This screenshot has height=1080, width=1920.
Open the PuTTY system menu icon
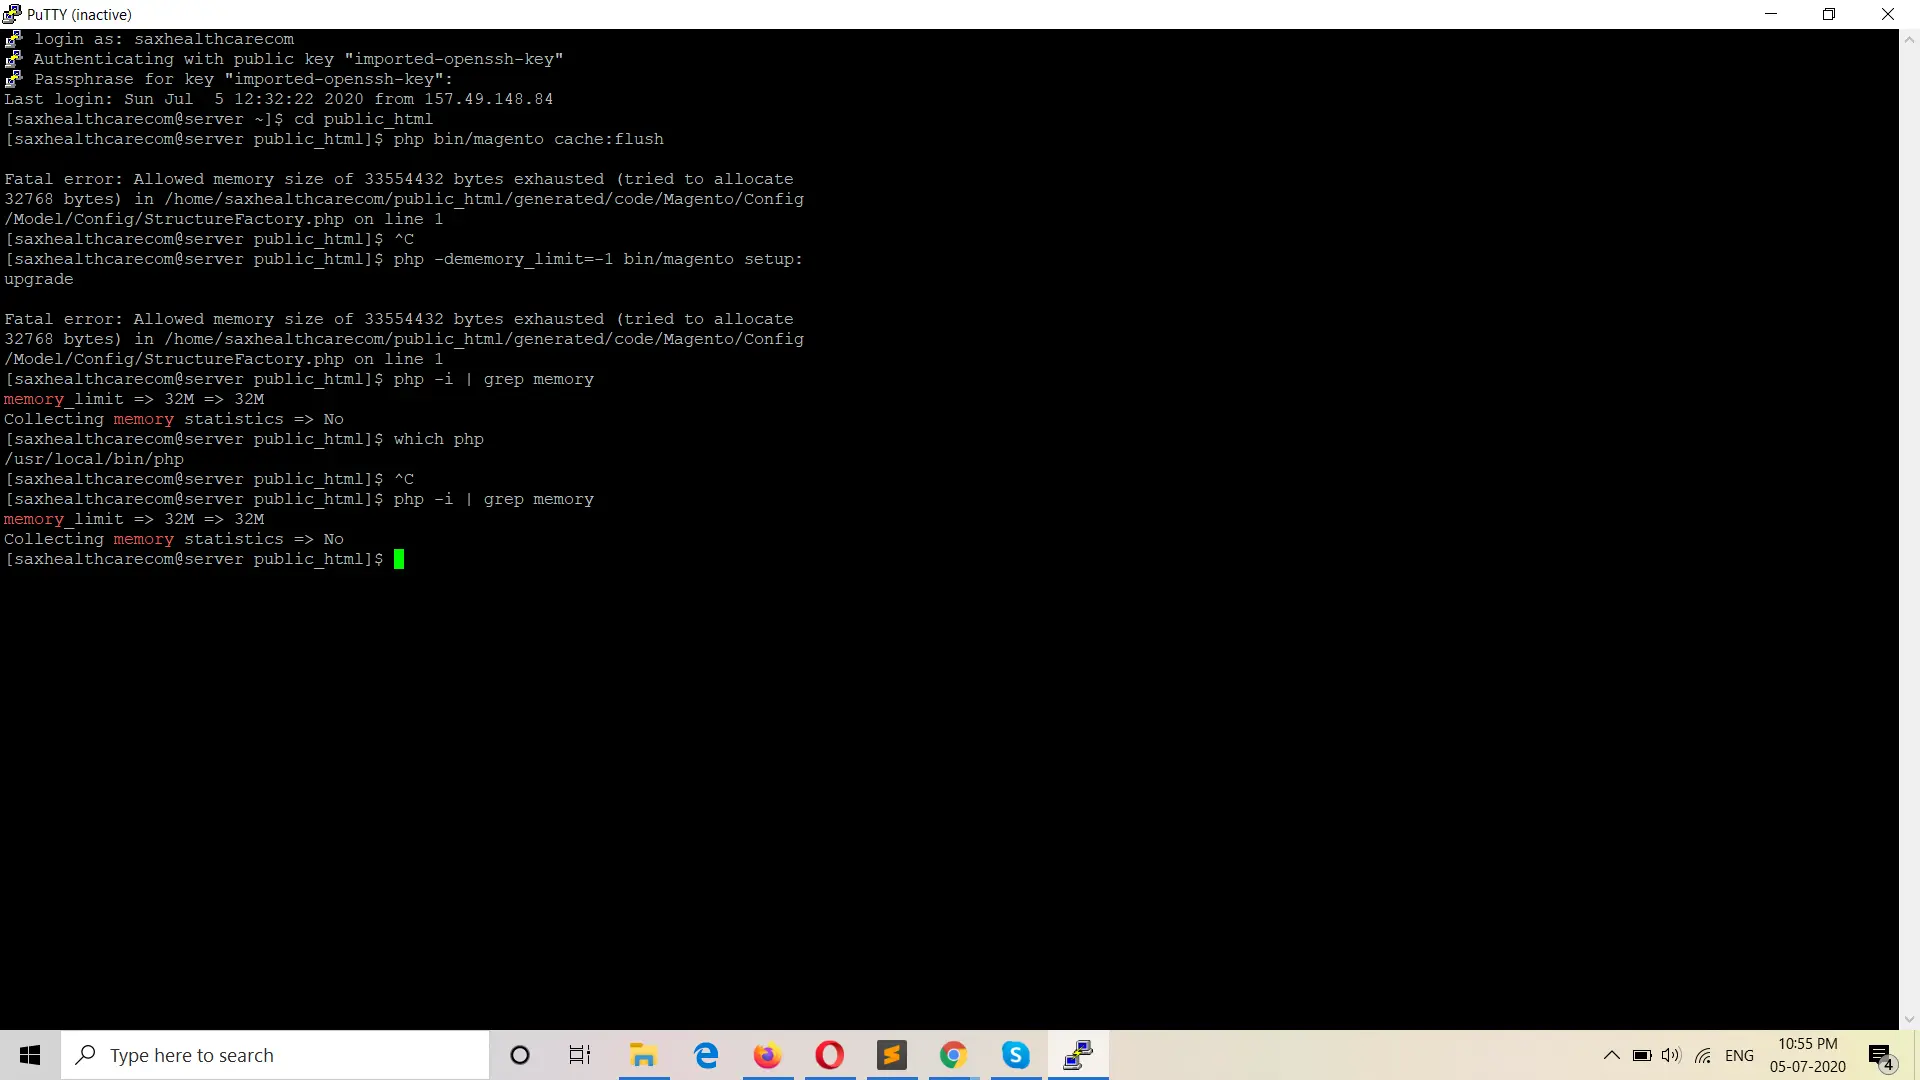click(x=12, y=14)
